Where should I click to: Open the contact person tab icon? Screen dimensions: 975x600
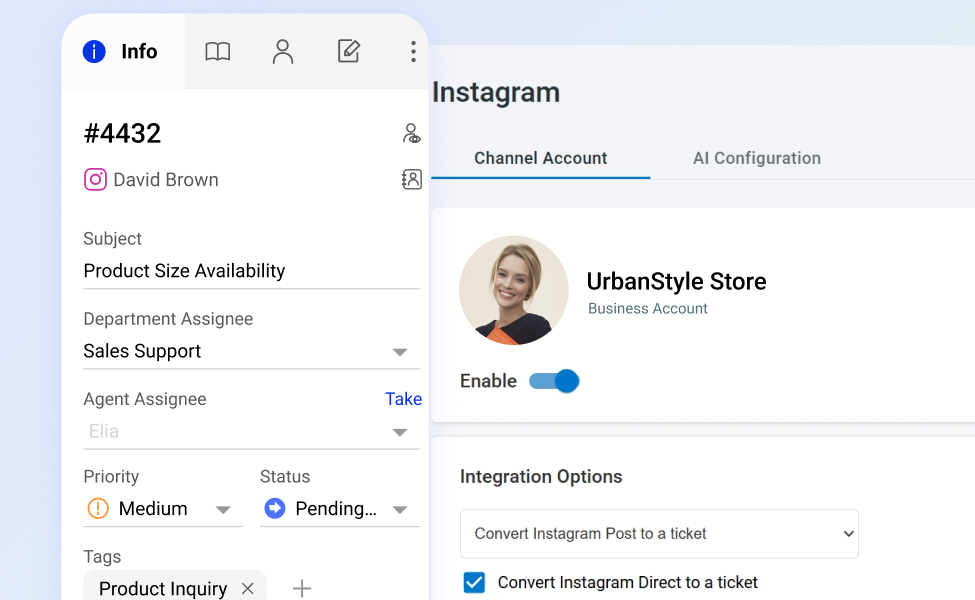click(x=283, y=52)
